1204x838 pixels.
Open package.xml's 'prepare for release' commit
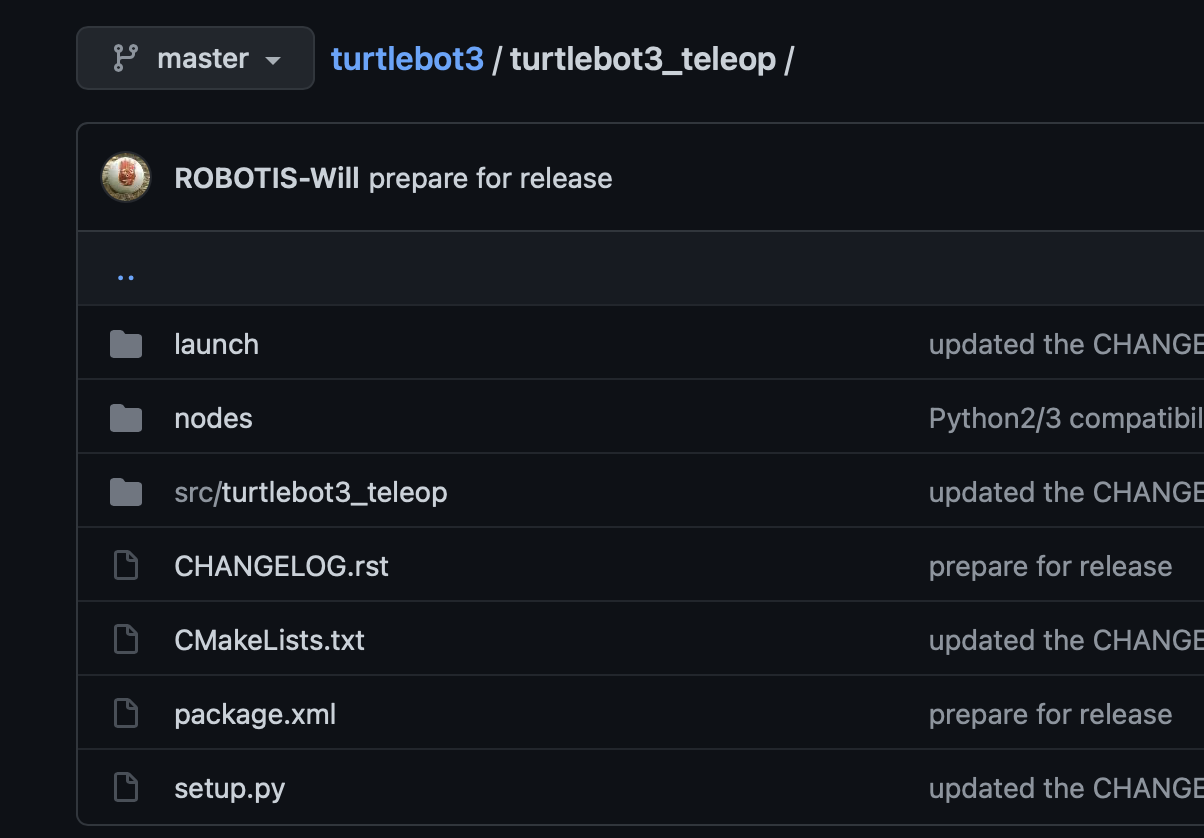1050,714
